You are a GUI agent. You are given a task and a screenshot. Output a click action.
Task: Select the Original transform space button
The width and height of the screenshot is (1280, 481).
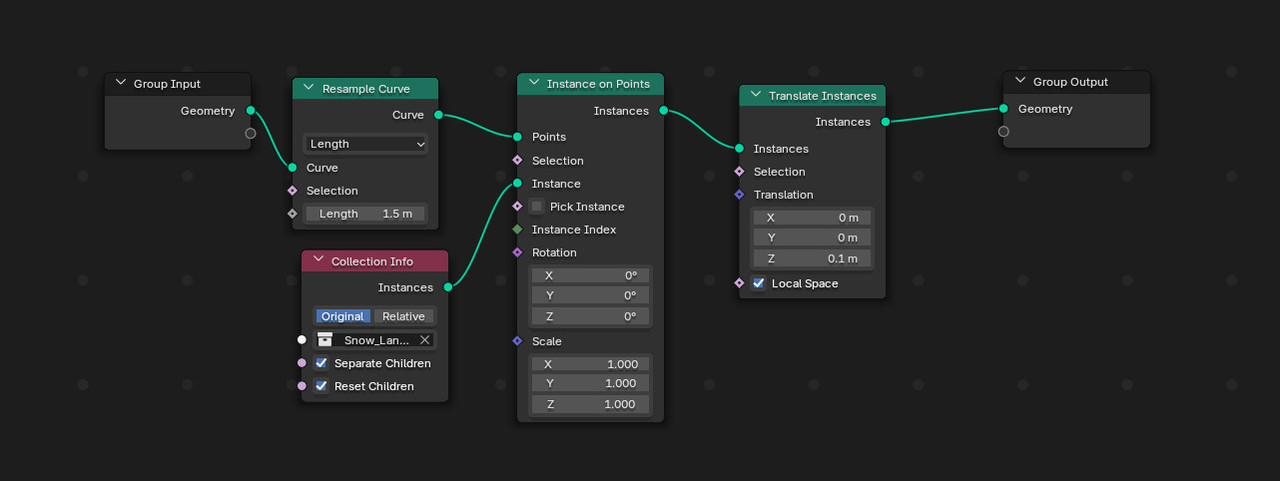pos(343,316)
